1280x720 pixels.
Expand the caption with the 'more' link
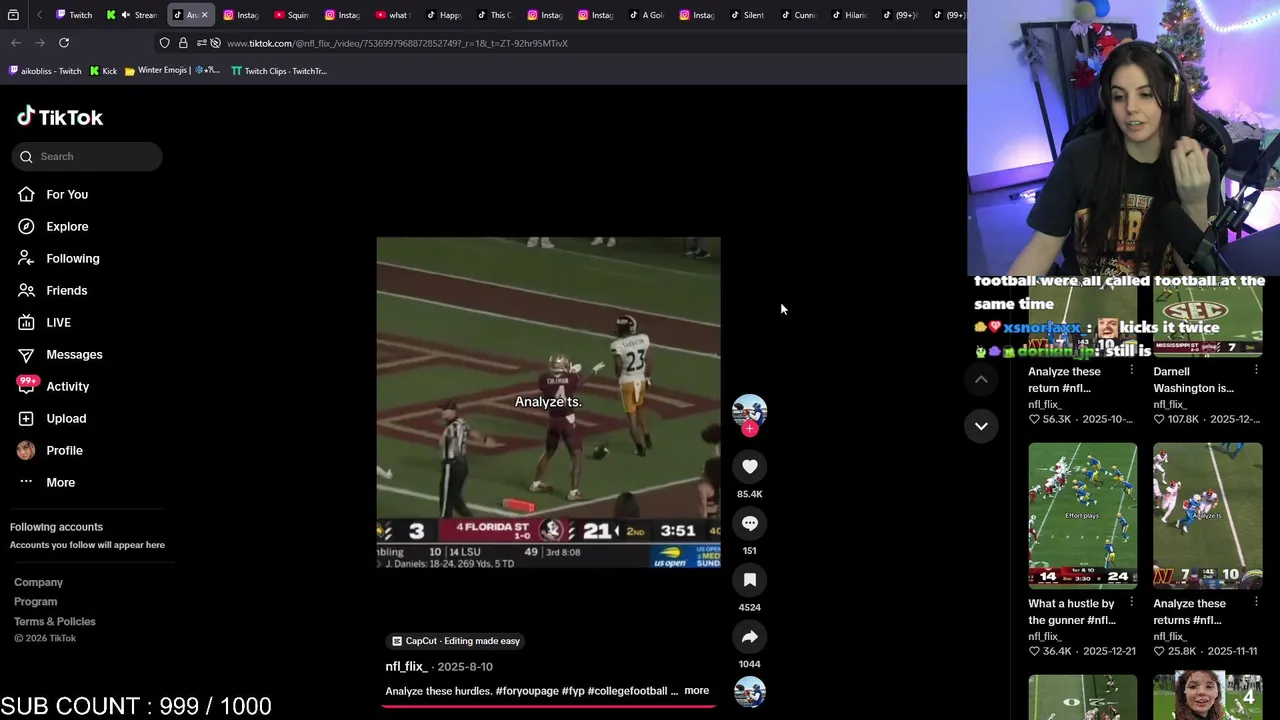coord(696,691)
